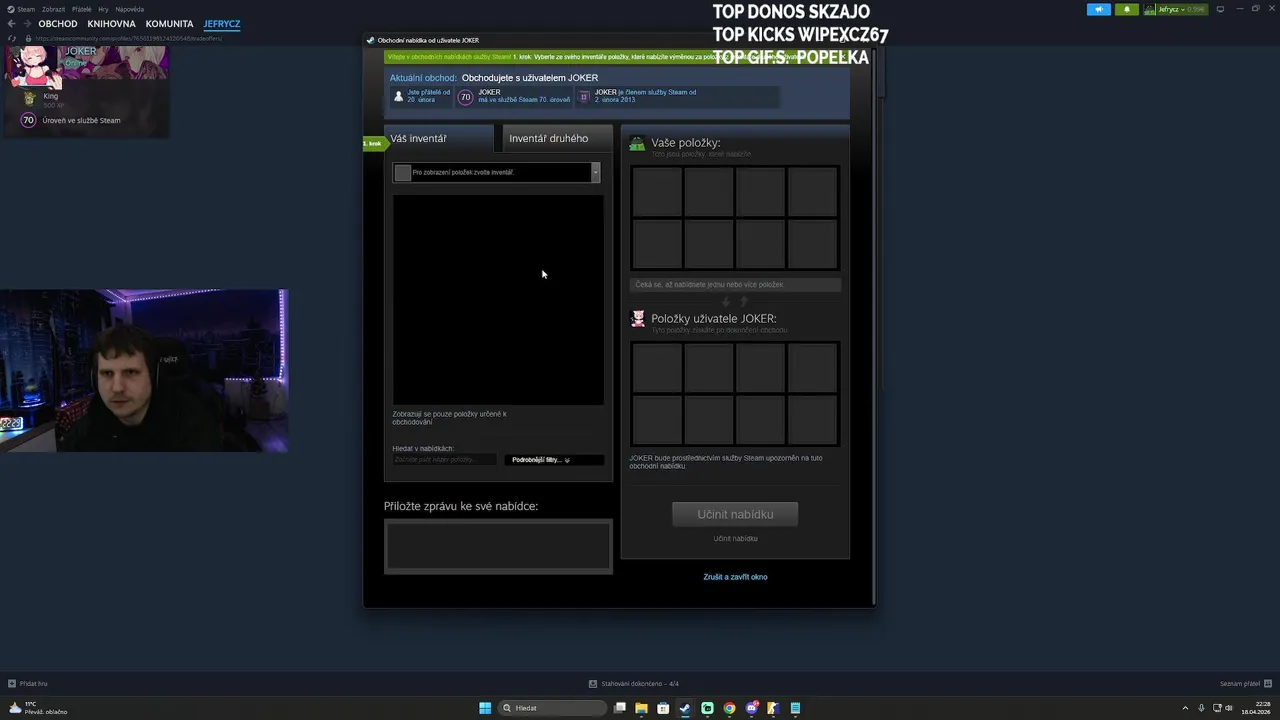Open Task View on the taskbar

coord(620,708)
